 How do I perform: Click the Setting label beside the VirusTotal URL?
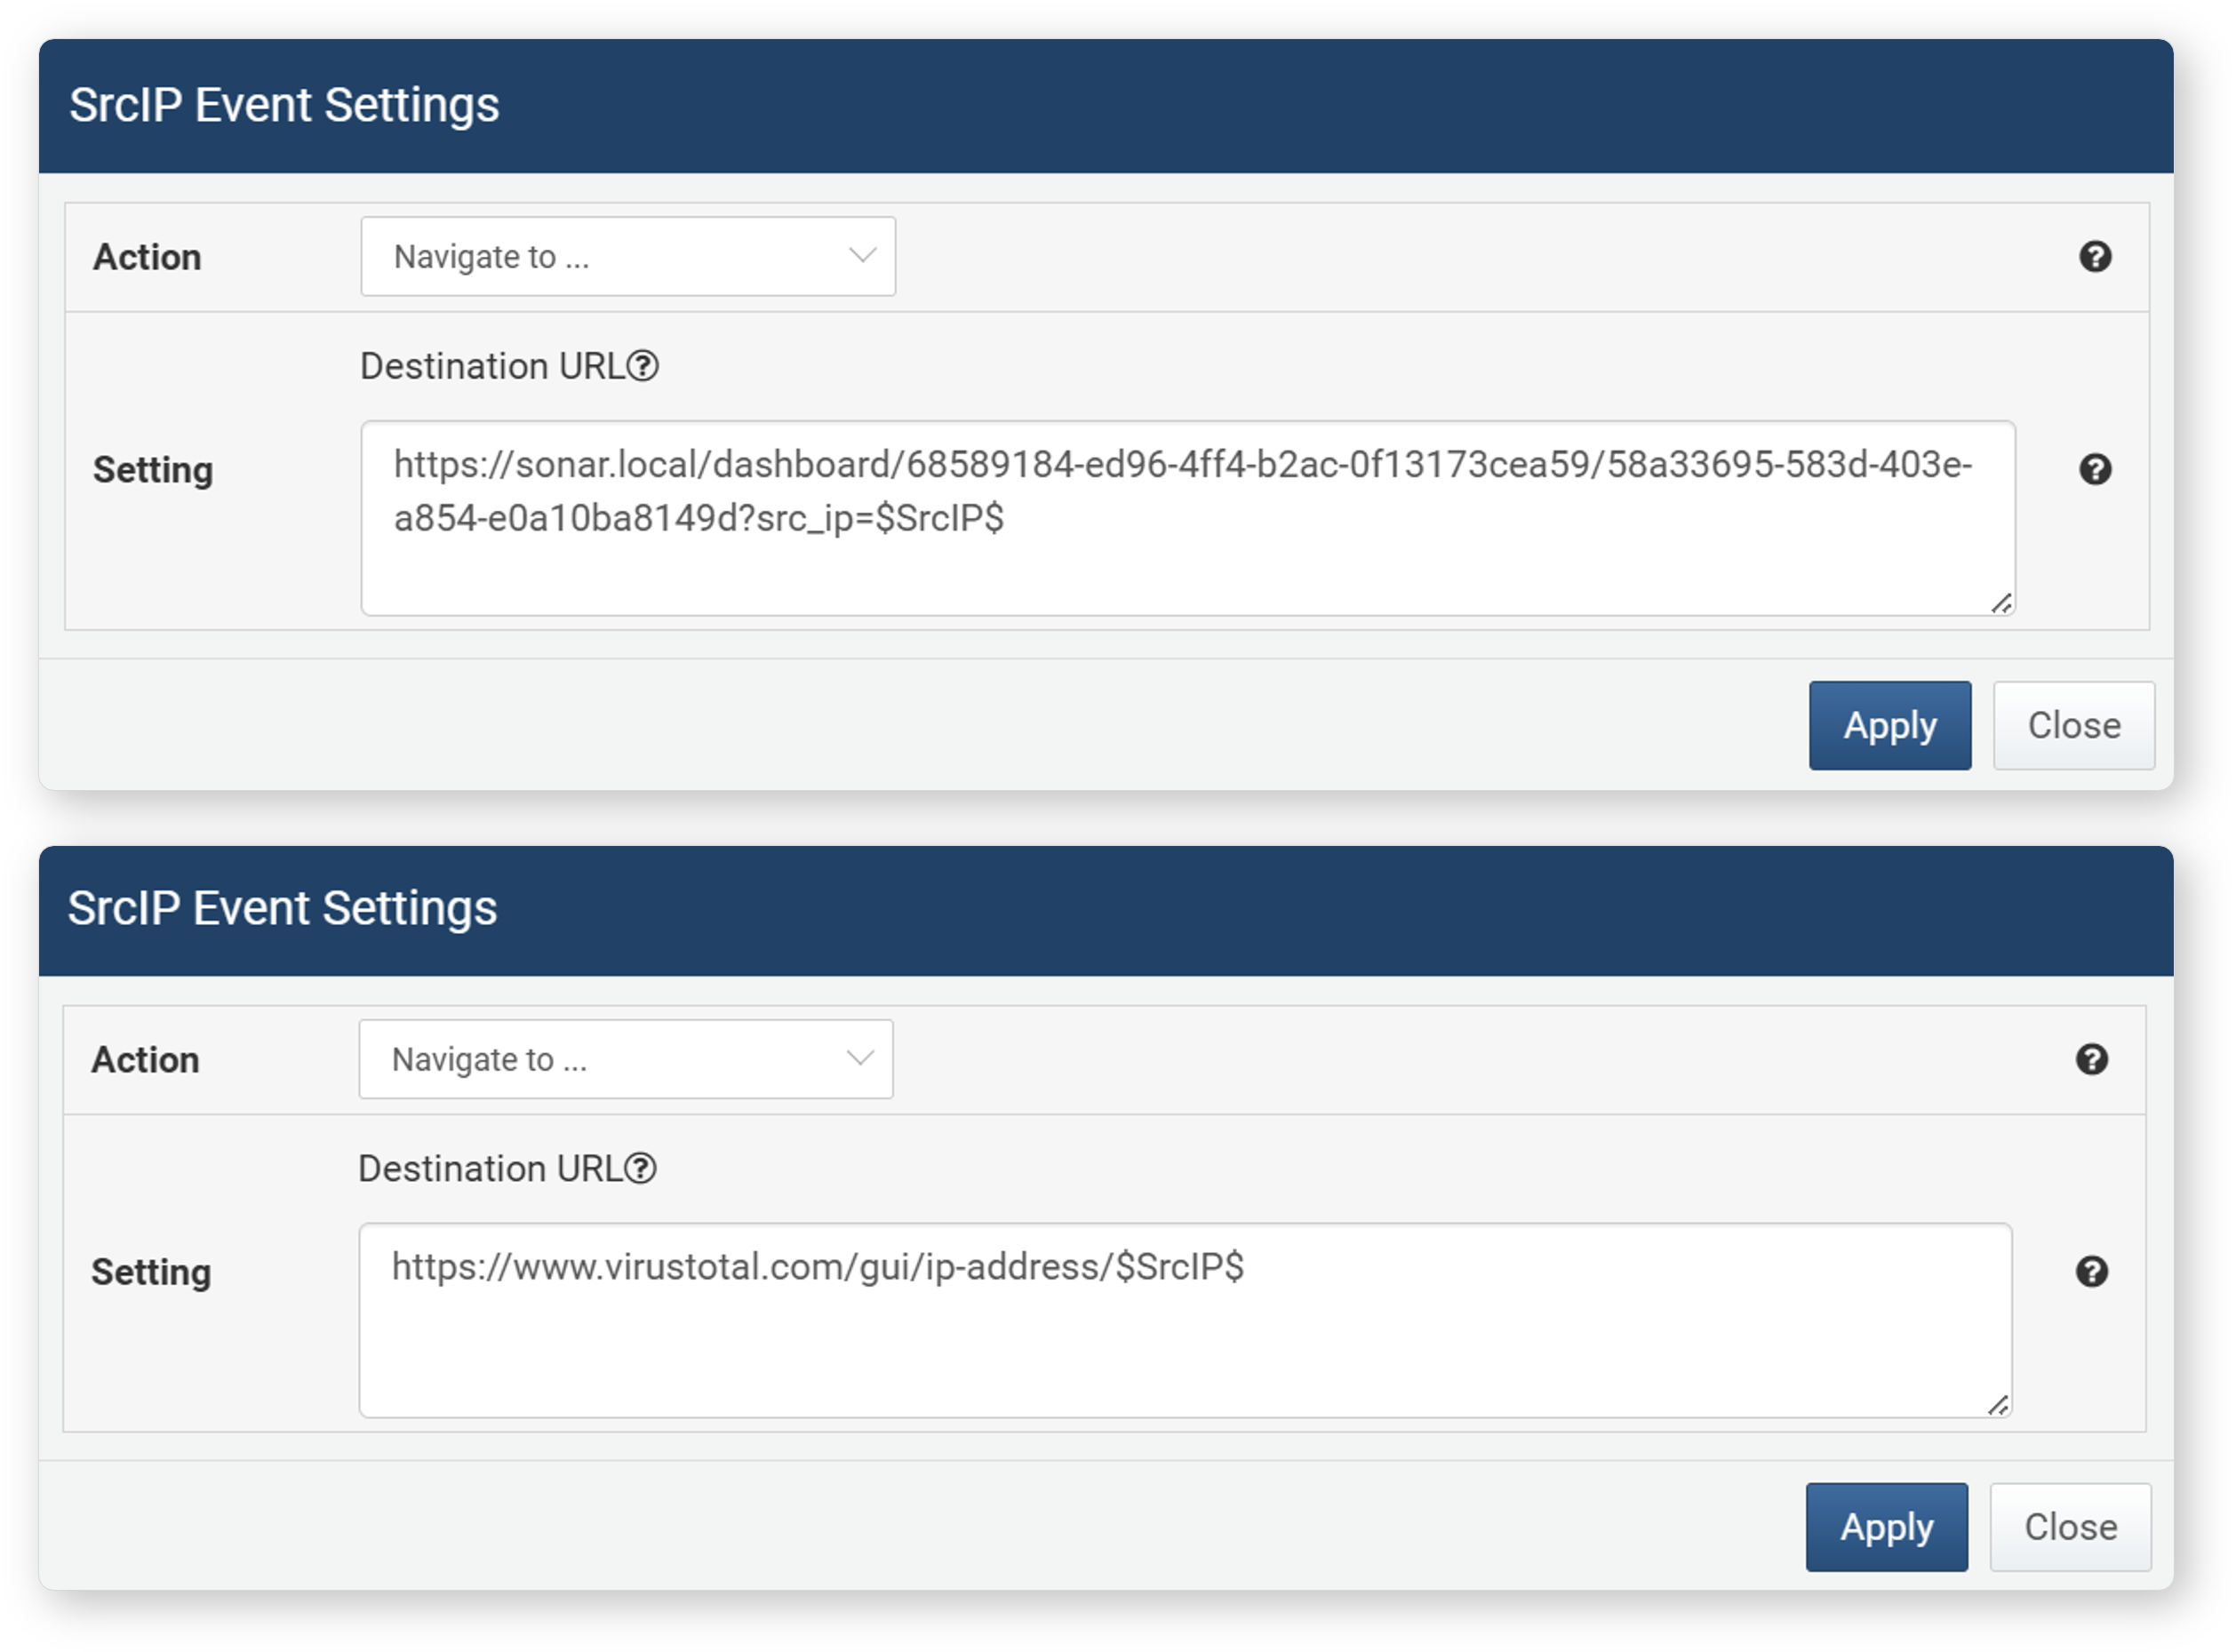(151, 1272)
